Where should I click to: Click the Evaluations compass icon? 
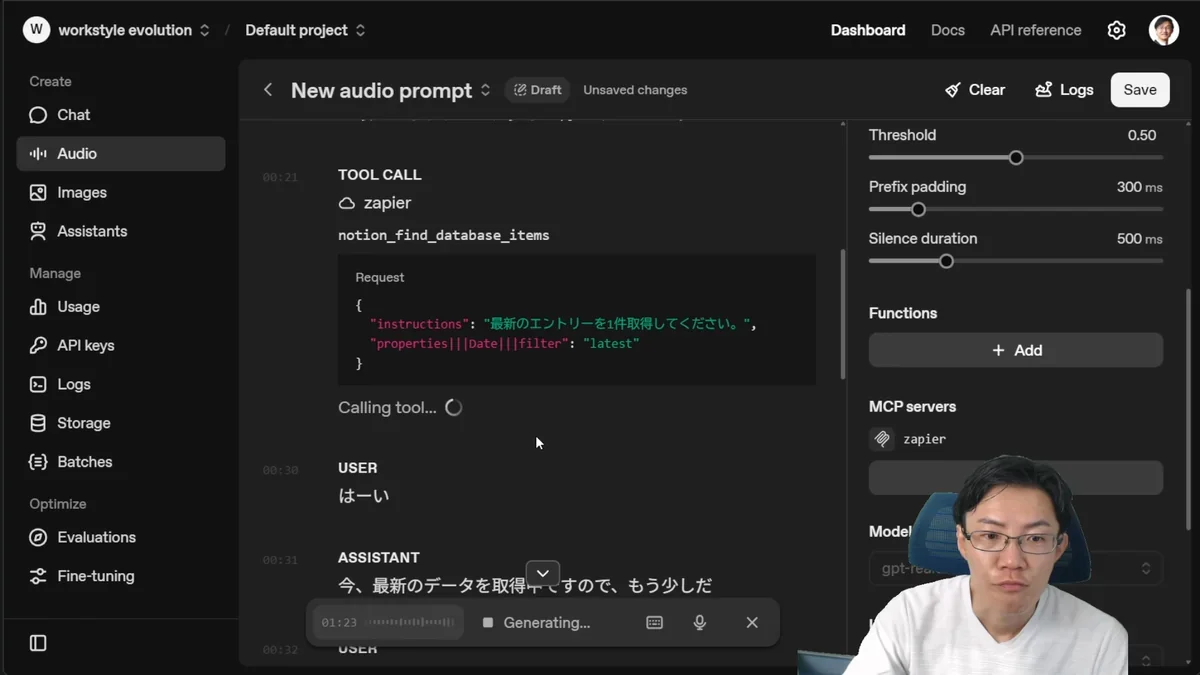tap(38, 537)
